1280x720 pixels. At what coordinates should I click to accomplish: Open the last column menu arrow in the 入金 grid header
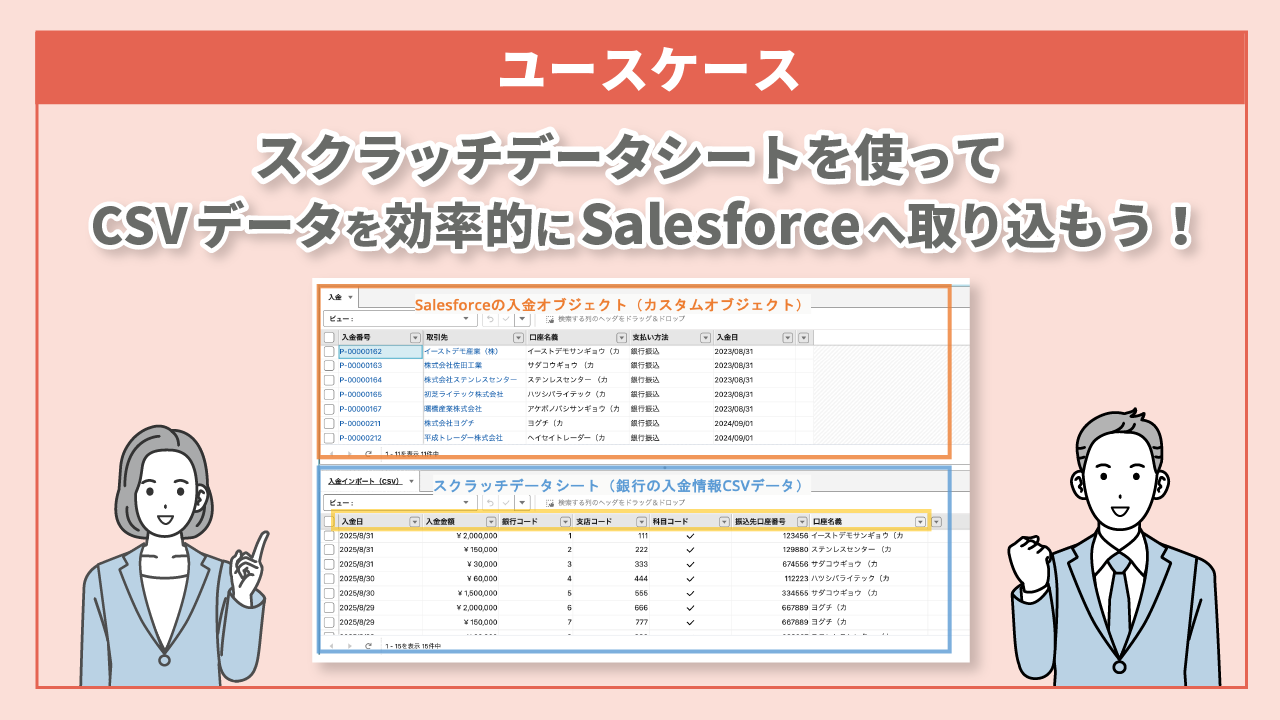(x=803, y=338)
